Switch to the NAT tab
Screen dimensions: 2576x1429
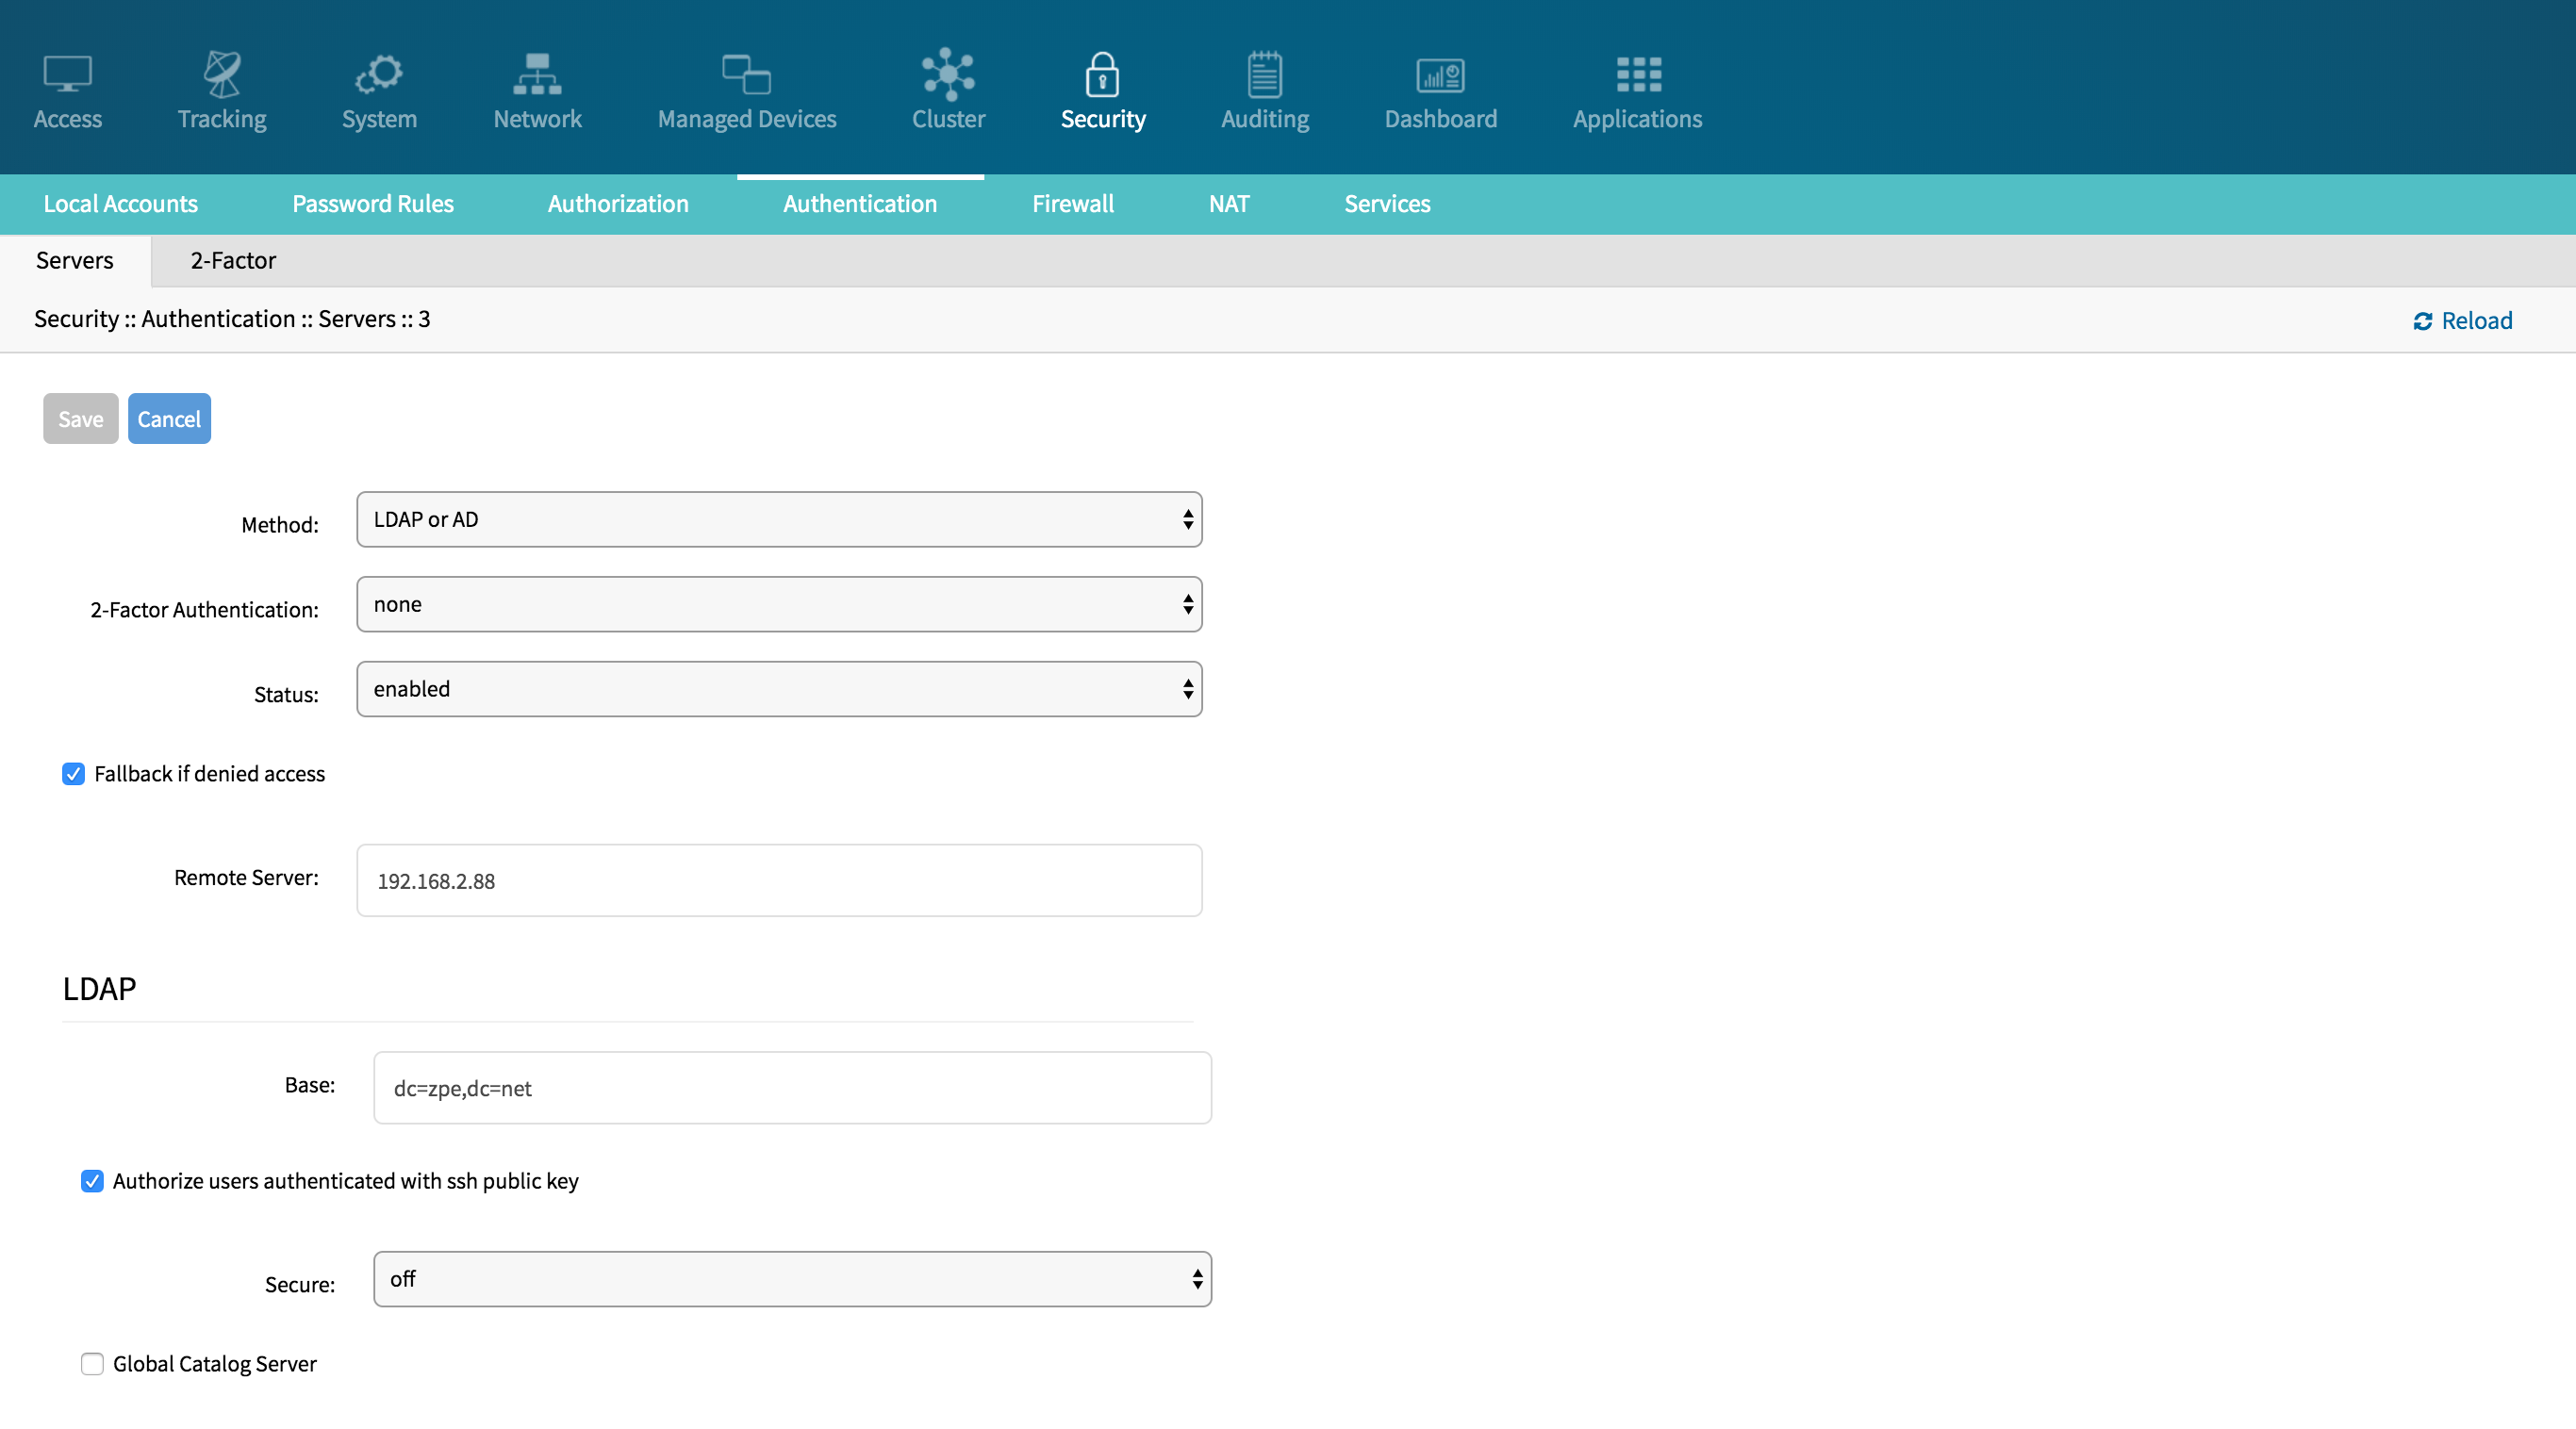click(x=1229, y=204)
